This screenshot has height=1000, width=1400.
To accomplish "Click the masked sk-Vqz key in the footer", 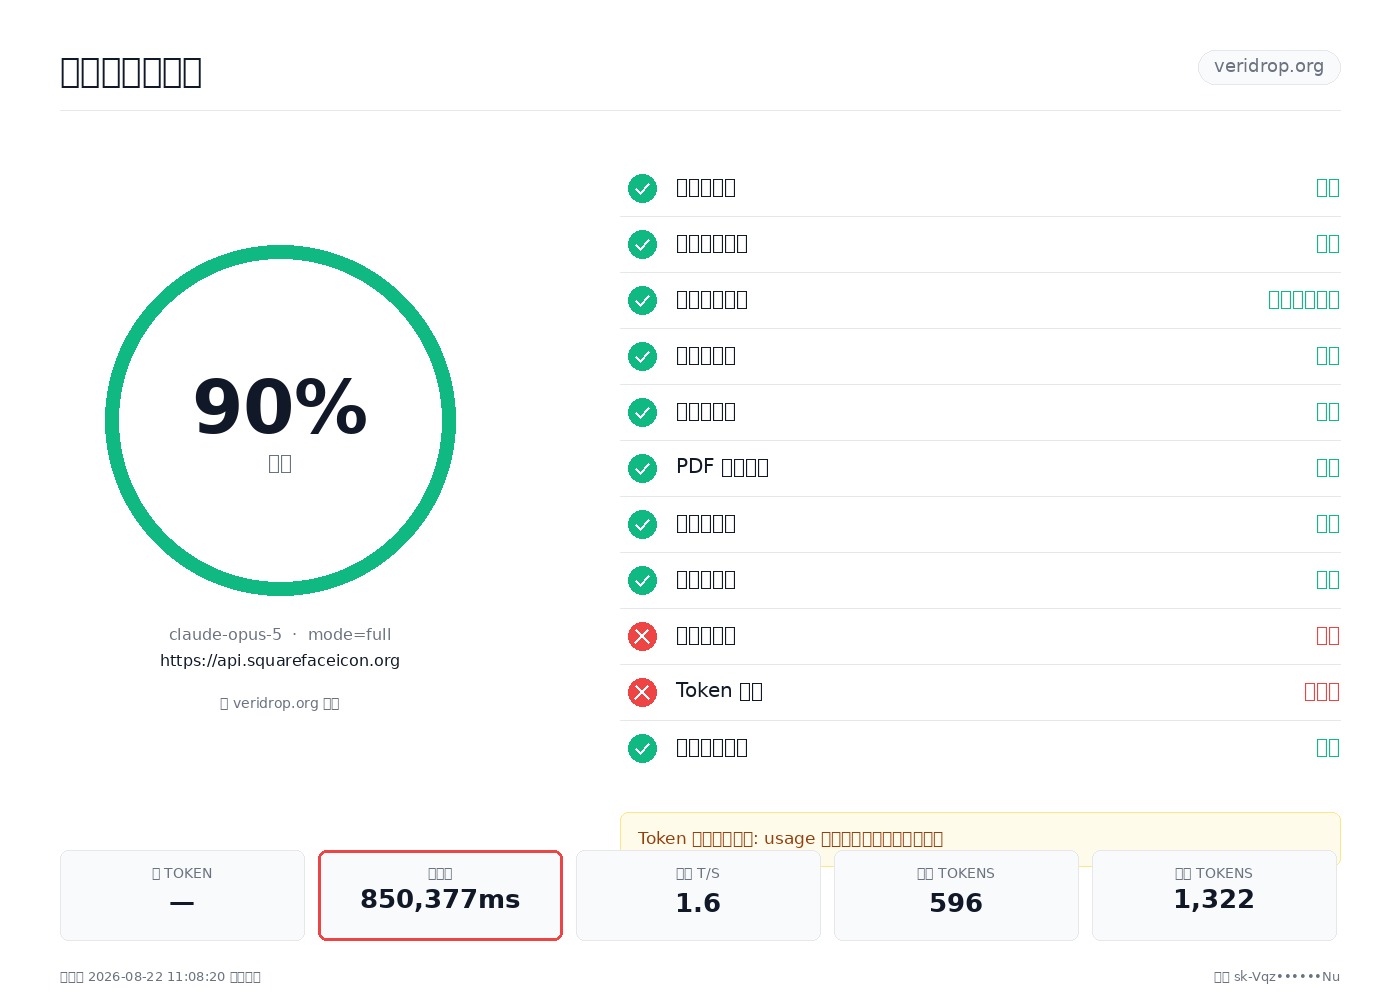I will [x=1286, y=977].
